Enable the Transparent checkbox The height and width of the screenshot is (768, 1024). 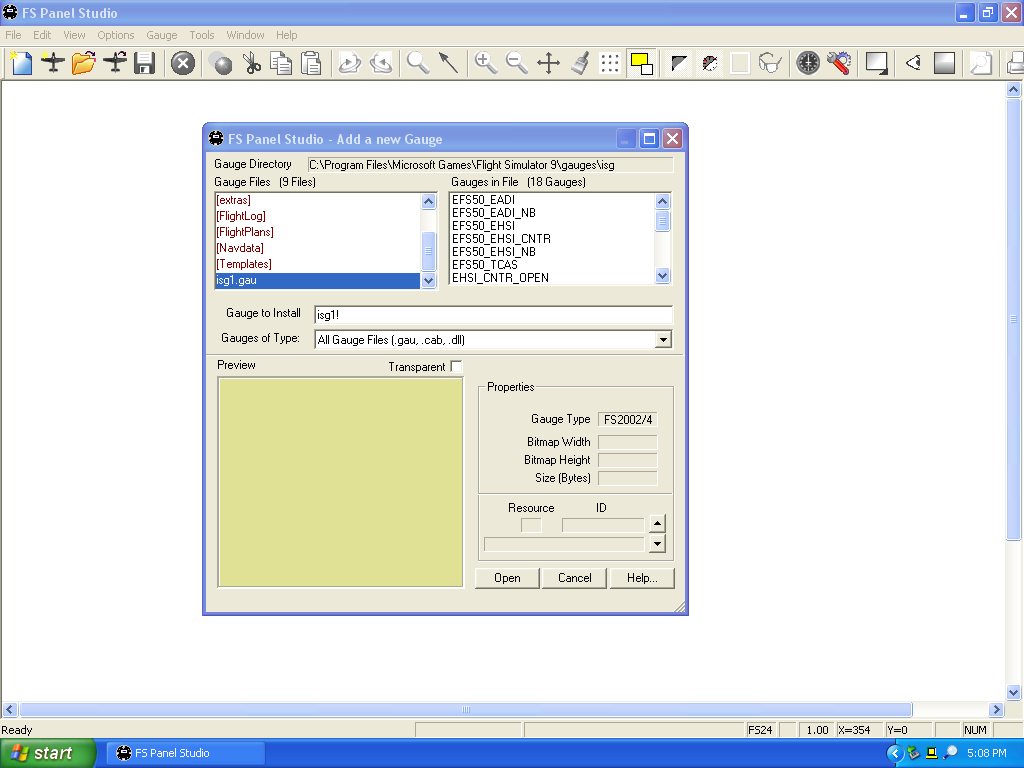[456, 366]
